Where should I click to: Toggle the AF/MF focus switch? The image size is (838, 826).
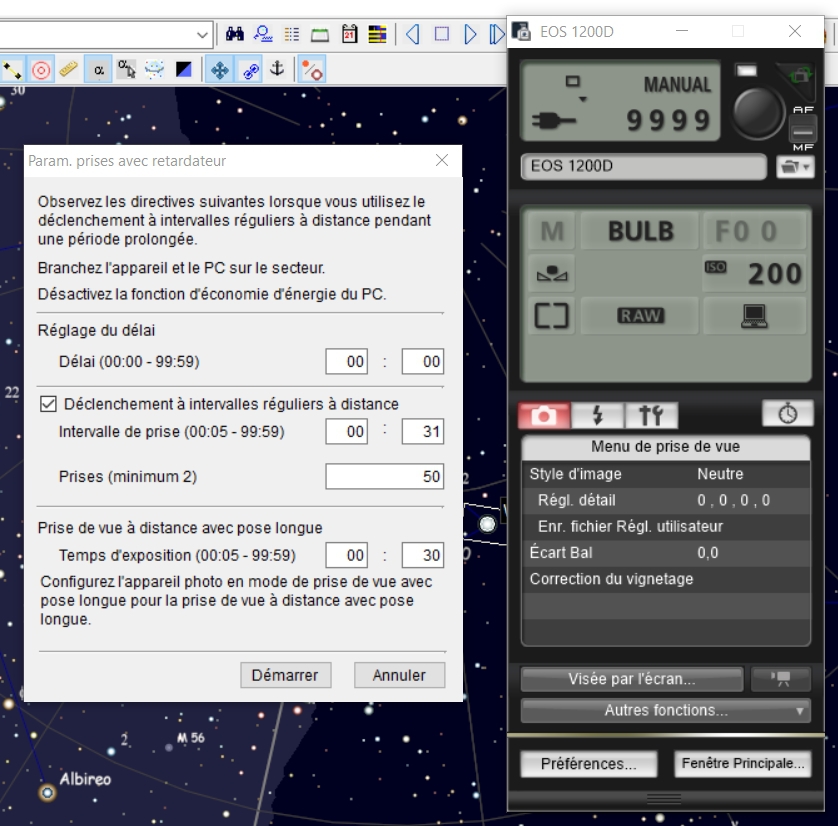(803, 130)
